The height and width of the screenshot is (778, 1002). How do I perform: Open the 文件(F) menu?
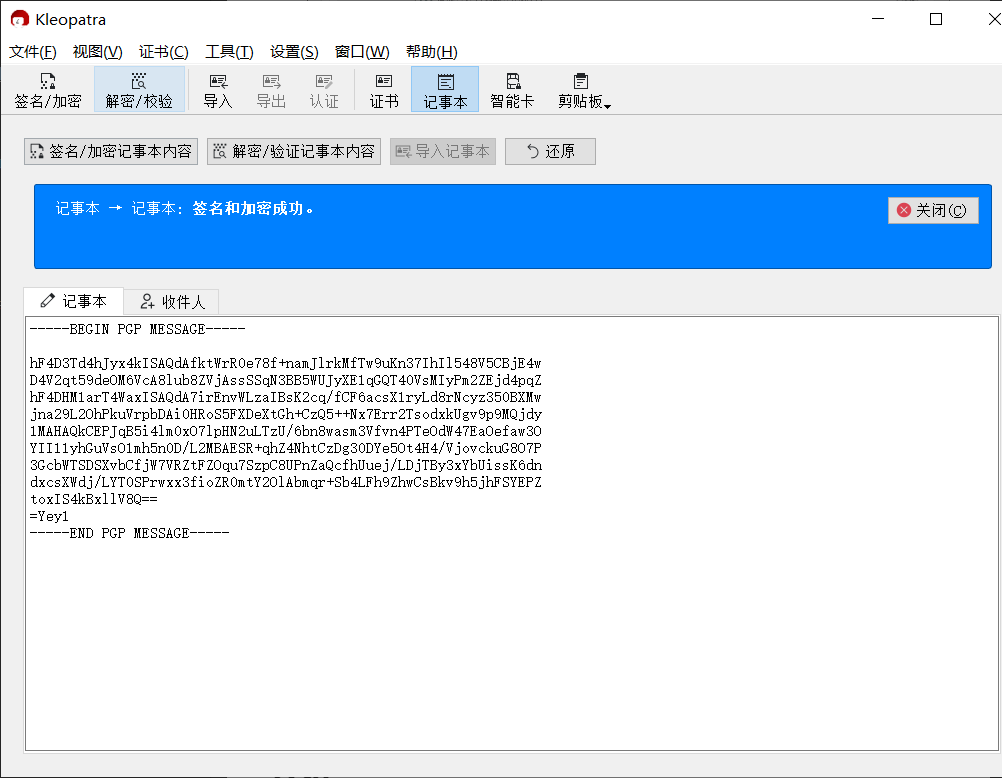(33, 52)
